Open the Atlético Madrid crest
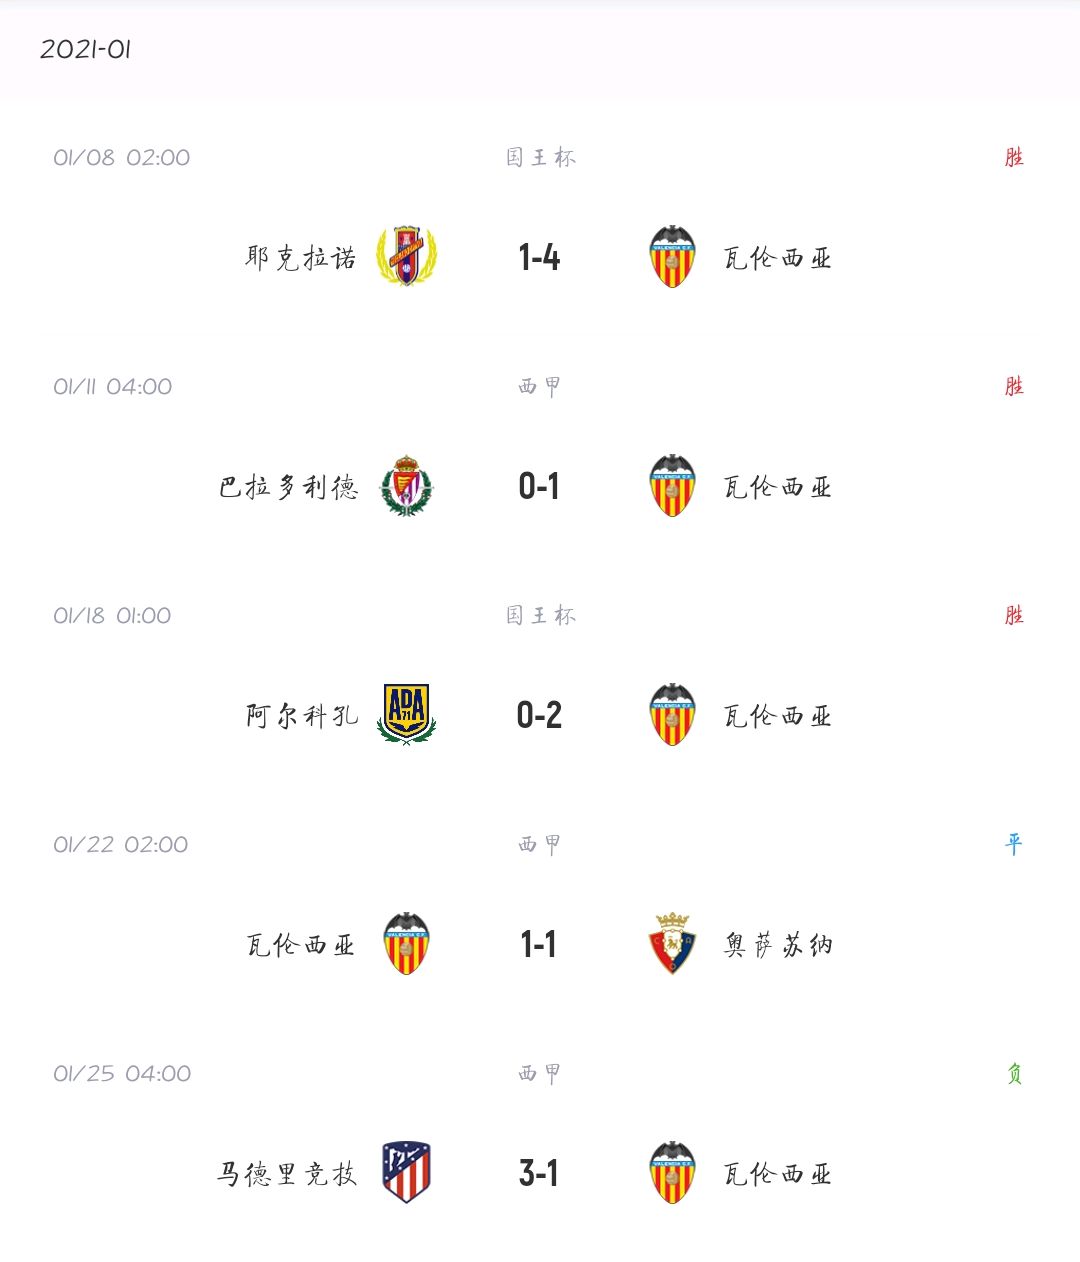 point(406,1172)
